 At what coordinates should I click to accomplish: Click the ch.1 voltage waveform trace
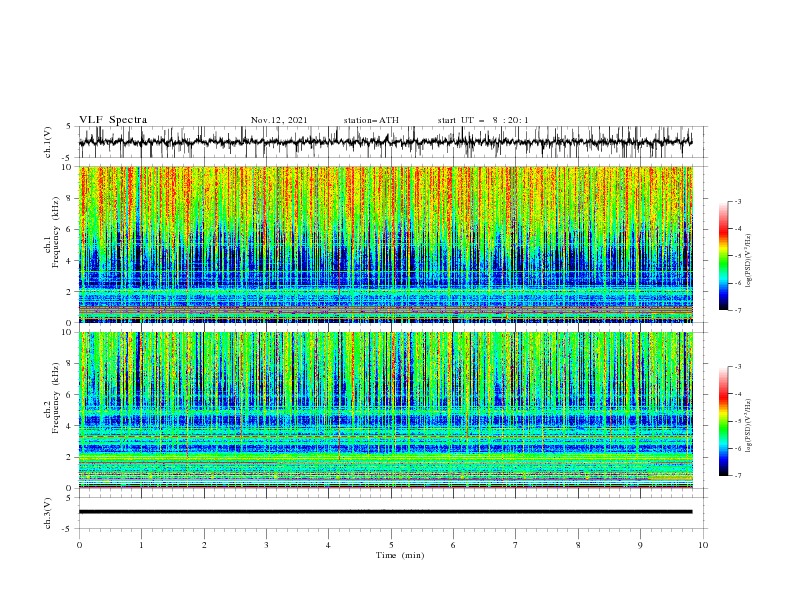pyautogui.click(x=385, y=142)
